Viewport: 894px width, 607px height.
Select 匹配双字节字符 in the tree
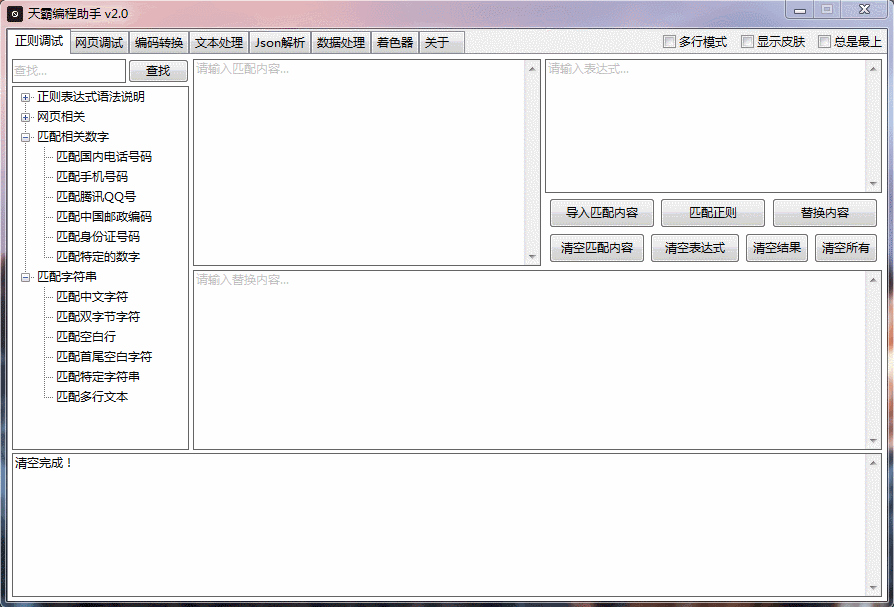click(98, 317)
